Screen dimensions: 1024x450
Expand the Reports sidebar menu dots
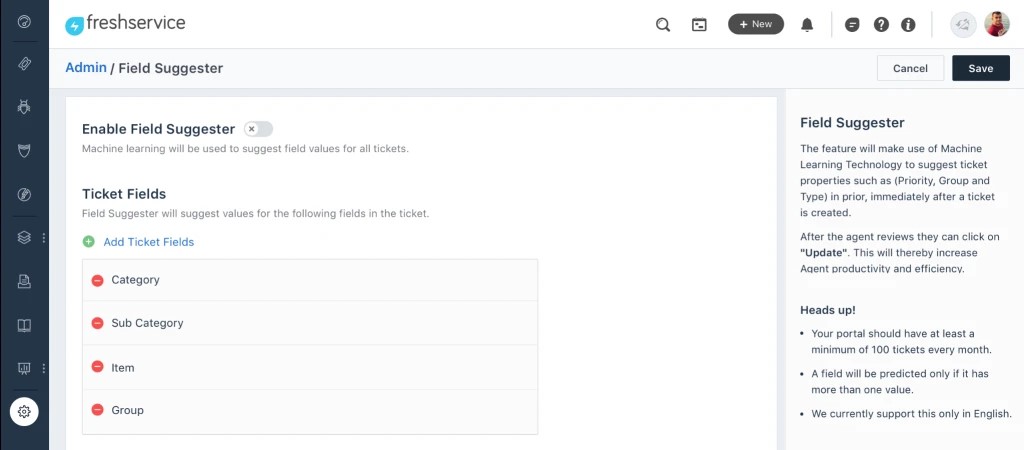(44, 368)
